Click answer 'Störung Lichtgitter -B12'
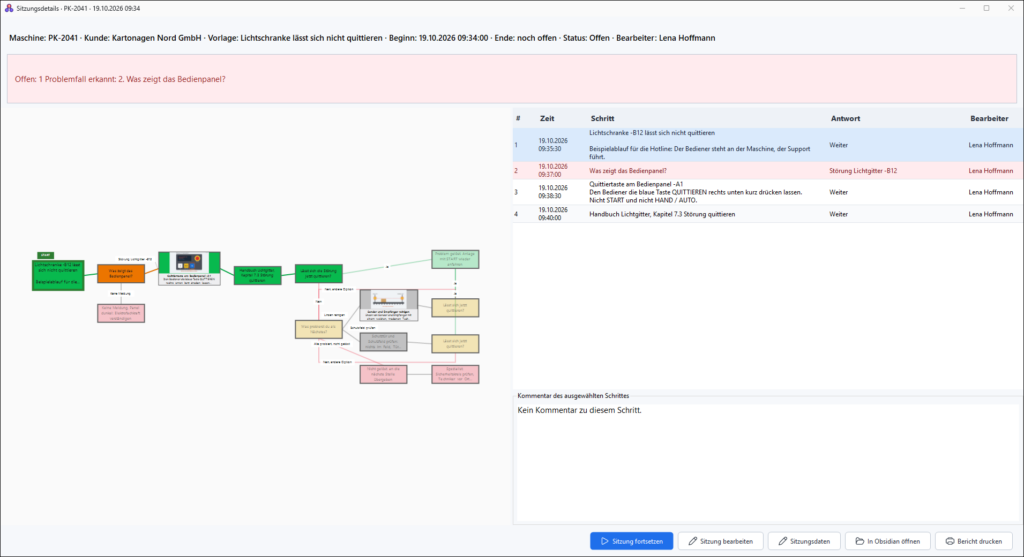The width and height of the screenshot is (1024, 557). click(863, 171)
